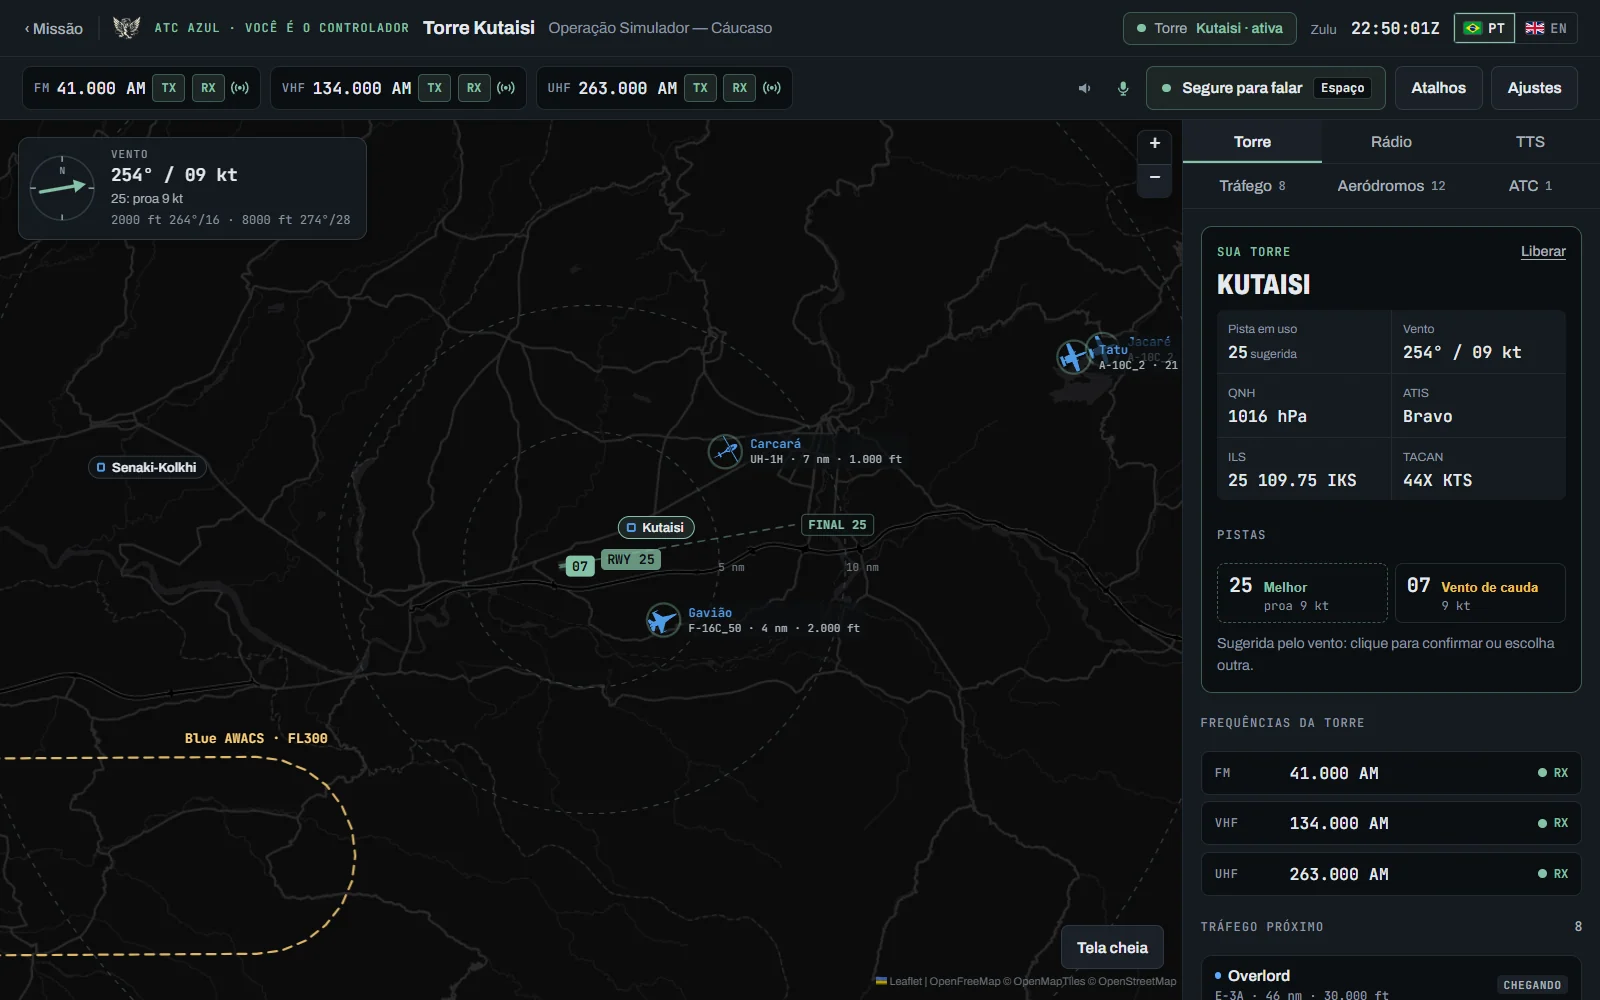The height and width of the screenshot is (1000, 1600).
Task: Mute audio with the speaker icon
Action: pyautogui.click(x=1084, y=88)
